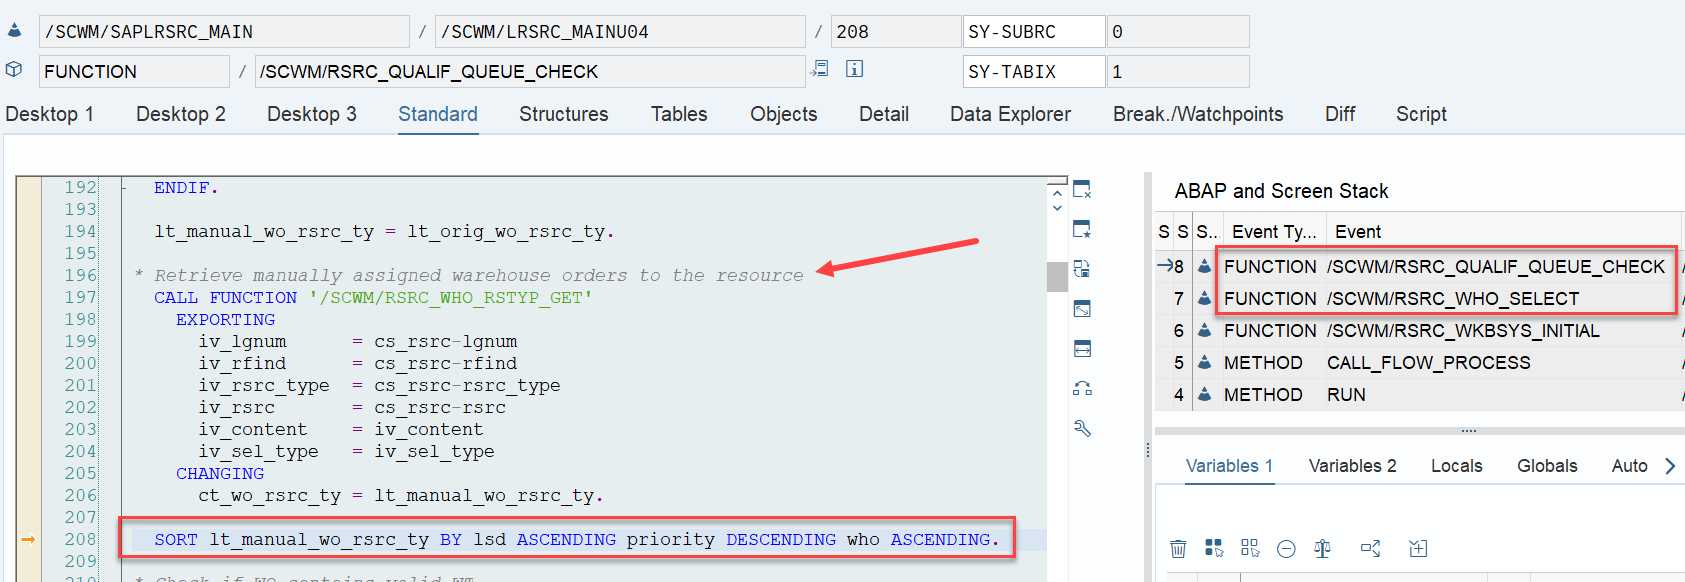Select stack row /SCWM/RSRC_WHO_SELECT

1419,299
